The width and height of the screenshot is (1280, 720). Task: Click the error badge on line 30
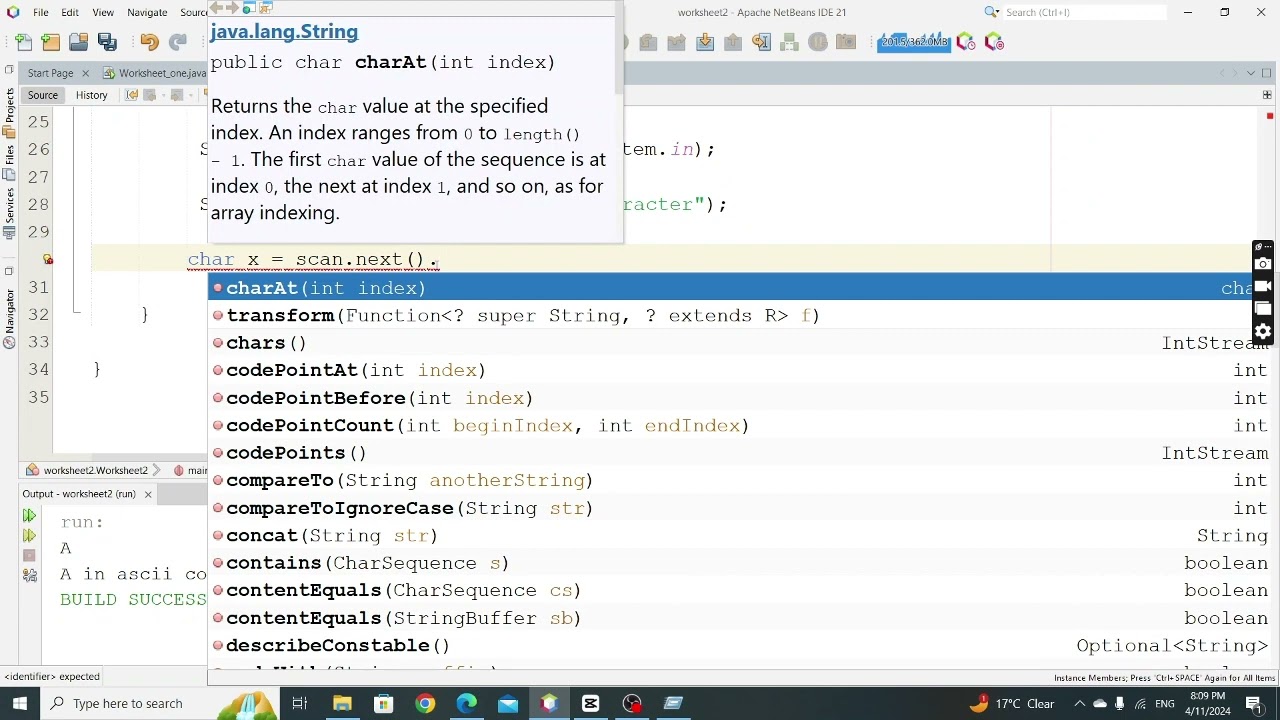[47, 259]
